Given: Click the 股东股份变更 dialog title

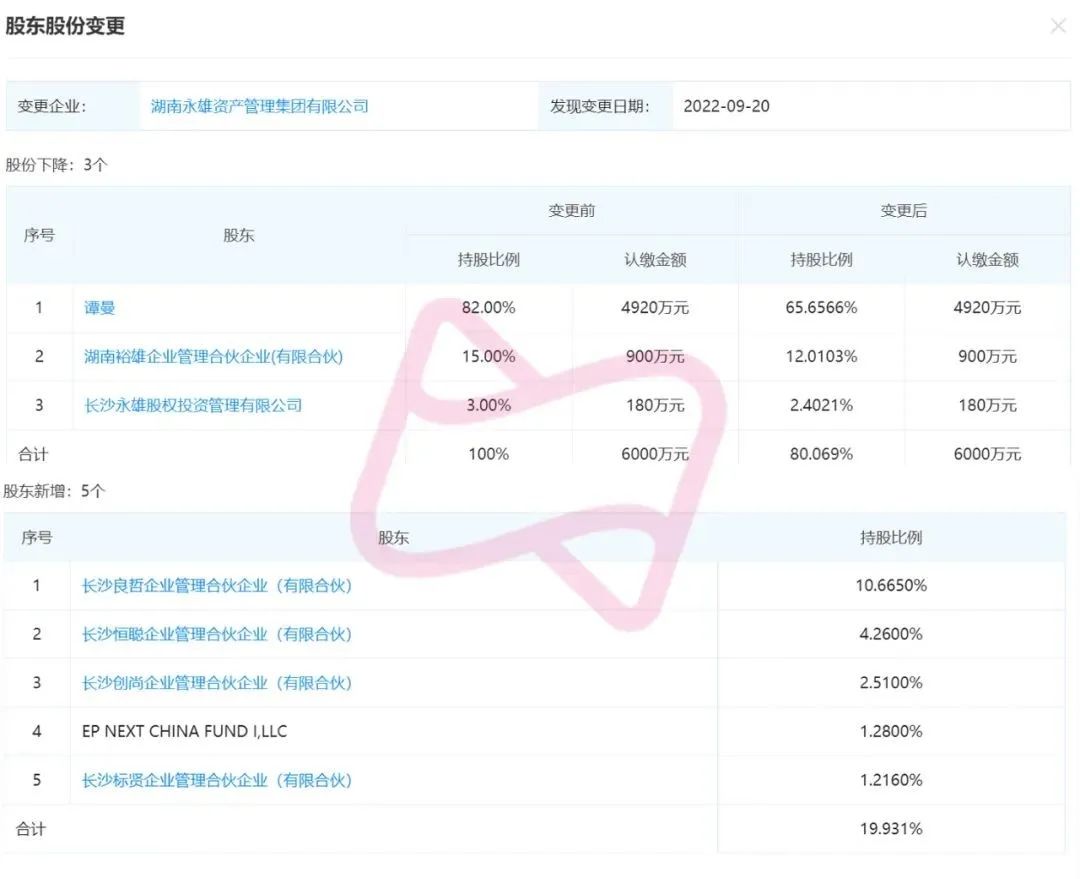Looking at the screenshot, I should (65, 26).
